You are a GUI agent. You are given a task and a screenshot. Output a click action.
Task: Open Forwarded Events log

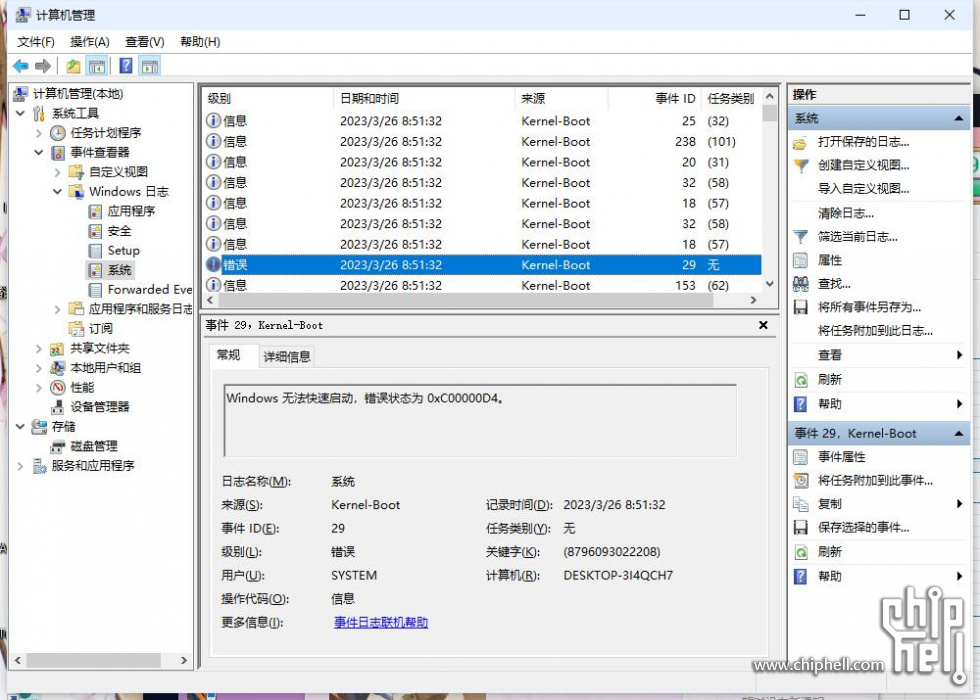149,289
